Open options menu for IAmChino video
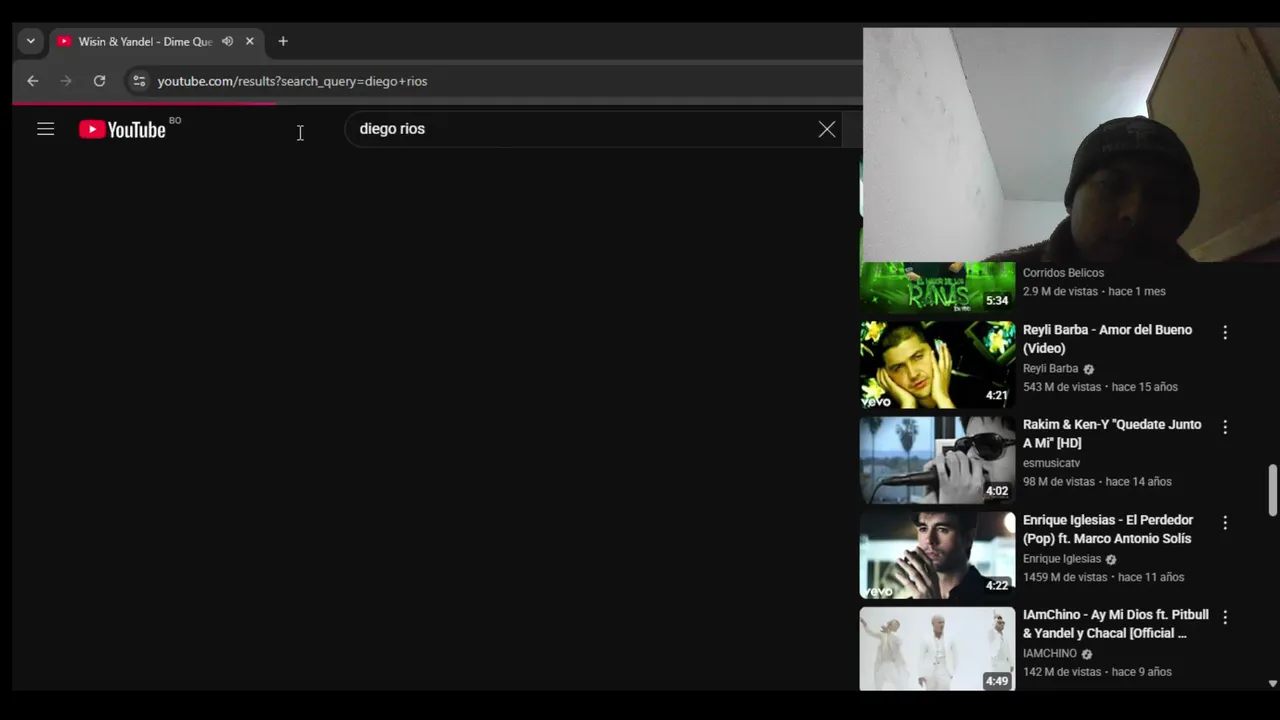 point(1225,618)
